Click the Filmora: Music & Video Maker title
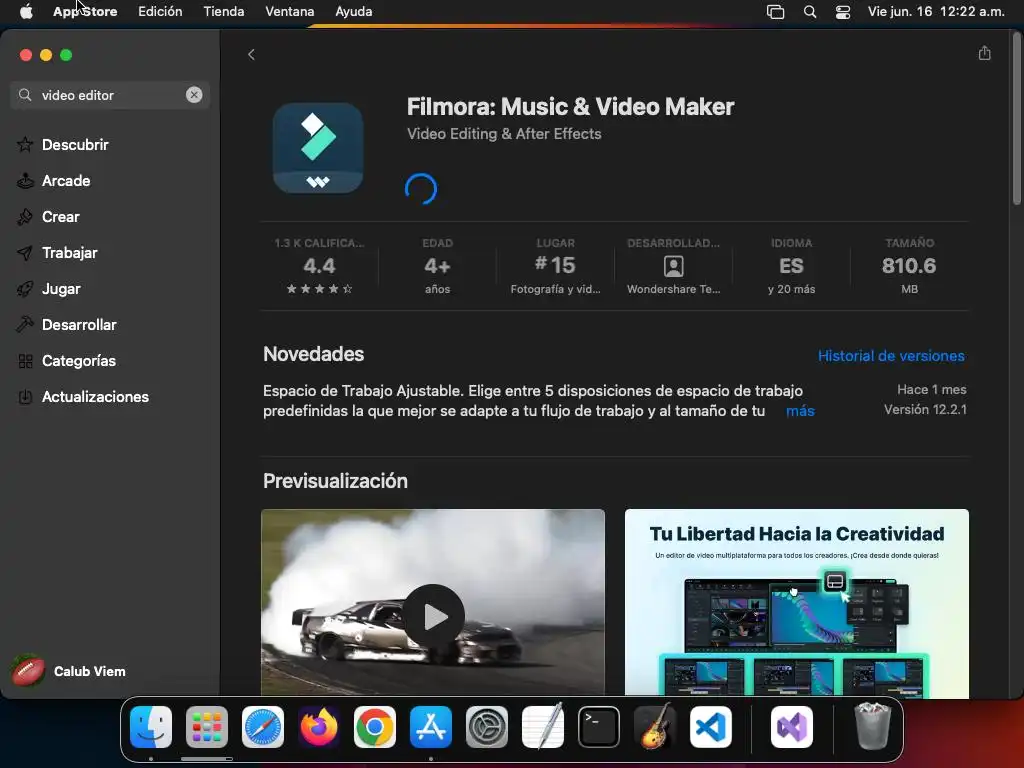Screen dimensions: 1024x768 coord(570,106)
